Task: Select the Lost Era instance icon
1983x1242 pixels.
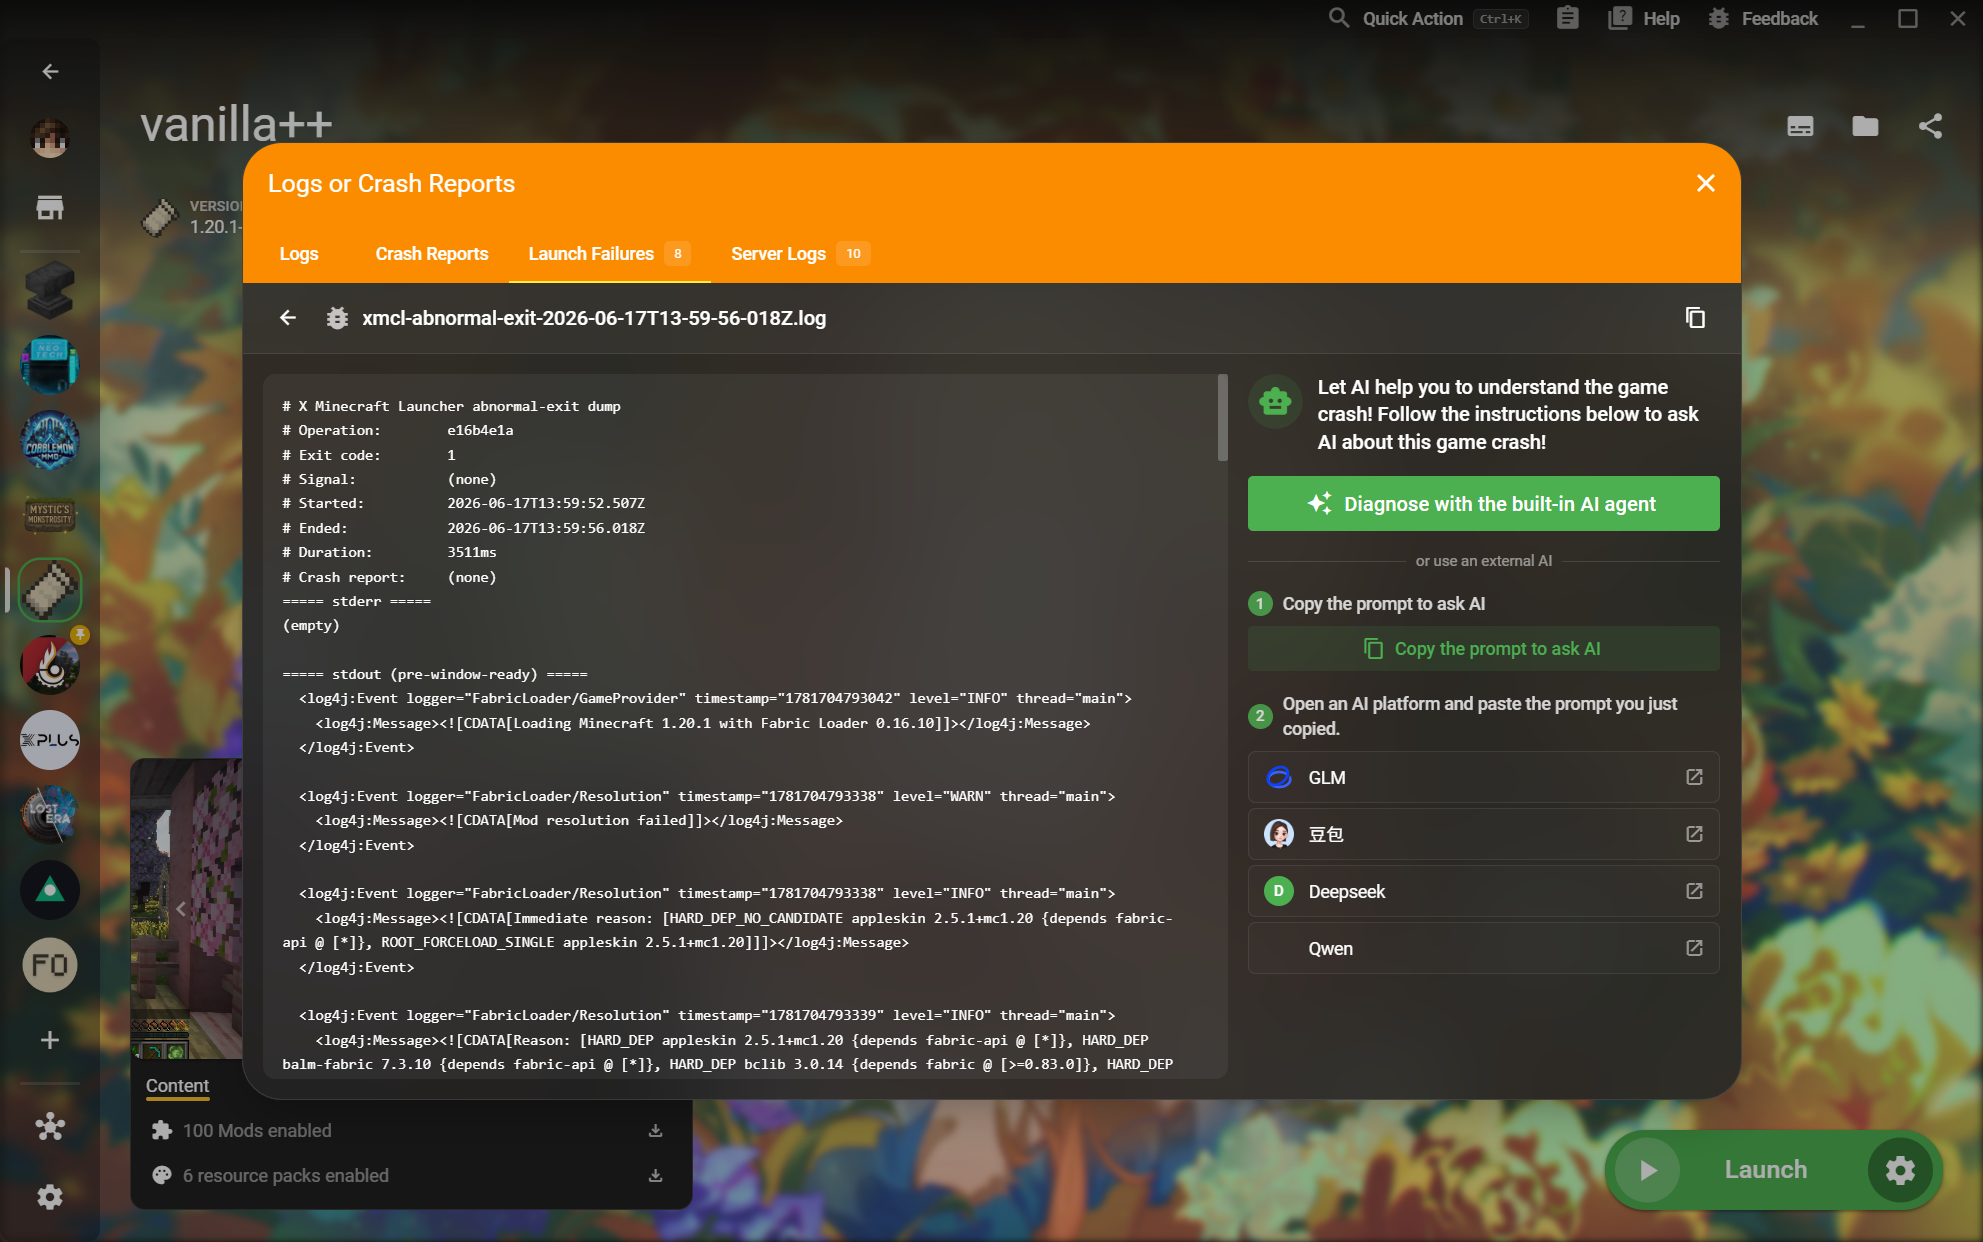Action: tap(50, 815)
